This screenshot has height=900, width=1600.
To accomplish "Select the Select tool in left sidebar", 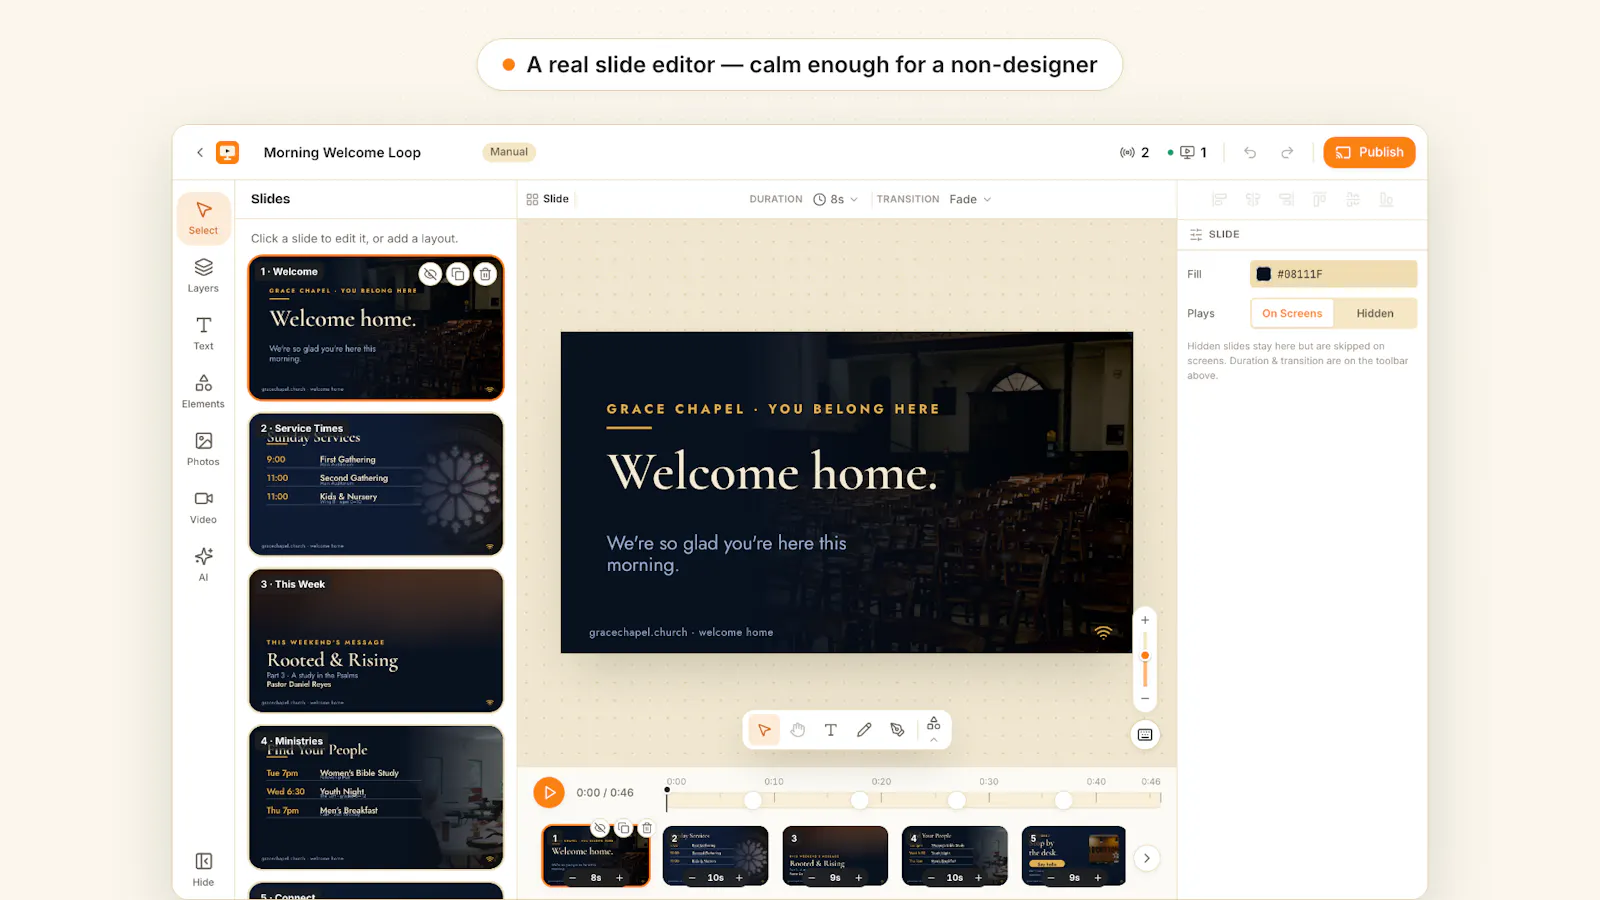I will pos(203,217).
